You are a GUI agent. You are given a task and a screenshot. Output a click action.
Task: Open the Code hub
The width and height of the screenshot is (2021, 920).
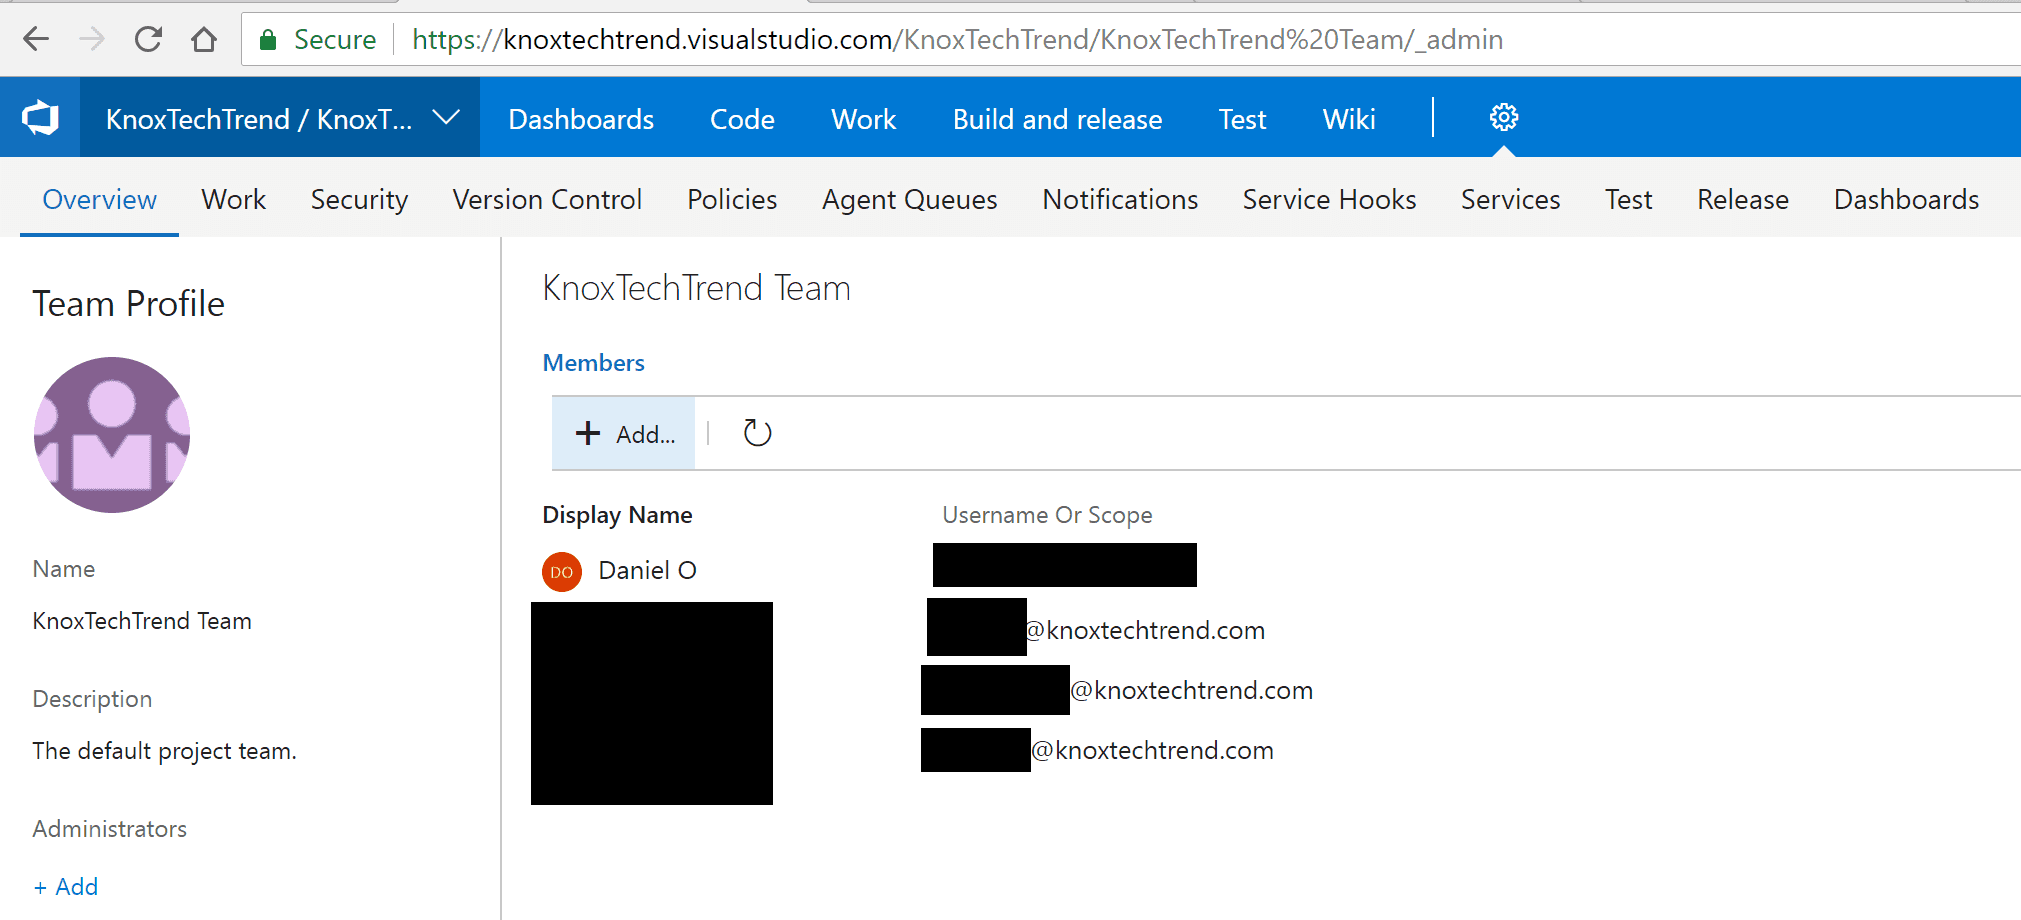pyautogui.click(x=742, y=119)
